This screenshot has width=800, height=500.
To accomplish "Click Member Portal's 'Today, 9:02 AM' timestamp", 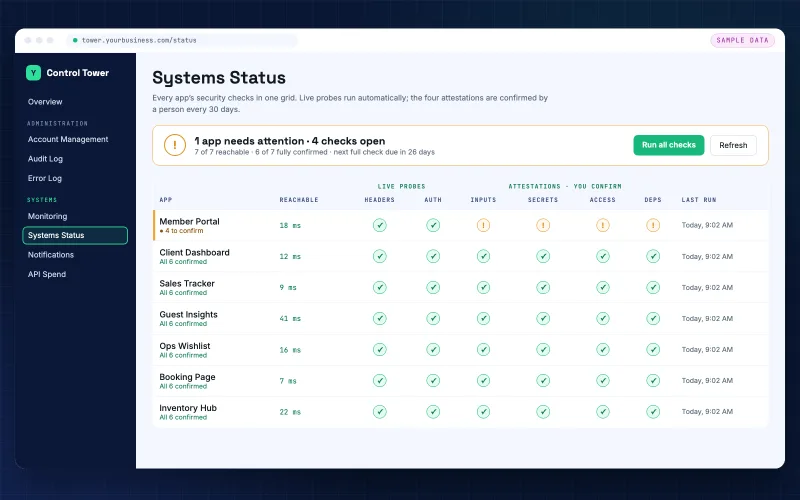I will coord(707,225).
